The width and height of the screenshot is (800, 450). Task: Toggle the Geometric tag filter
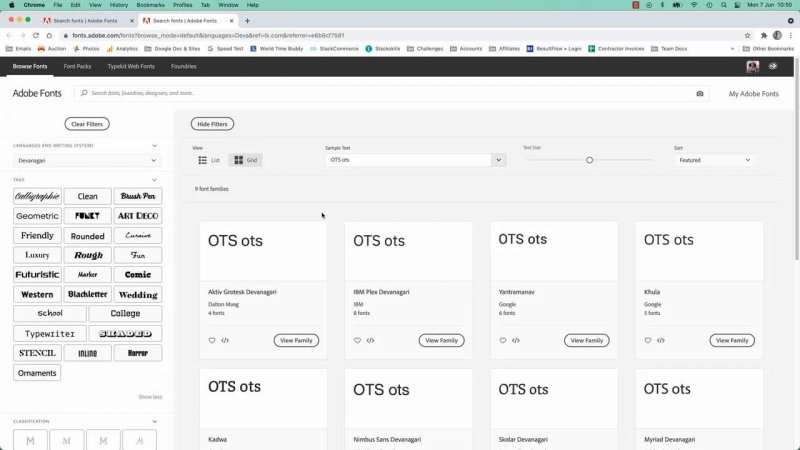click(x=37, y=216)
